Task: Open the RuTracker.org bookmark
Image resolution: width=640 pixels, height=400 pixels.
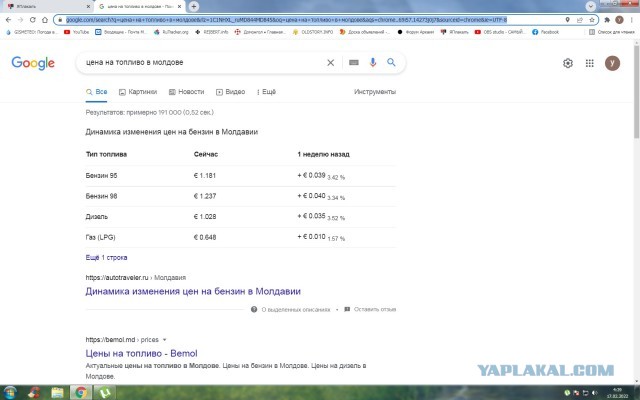Action: (171, 32)
